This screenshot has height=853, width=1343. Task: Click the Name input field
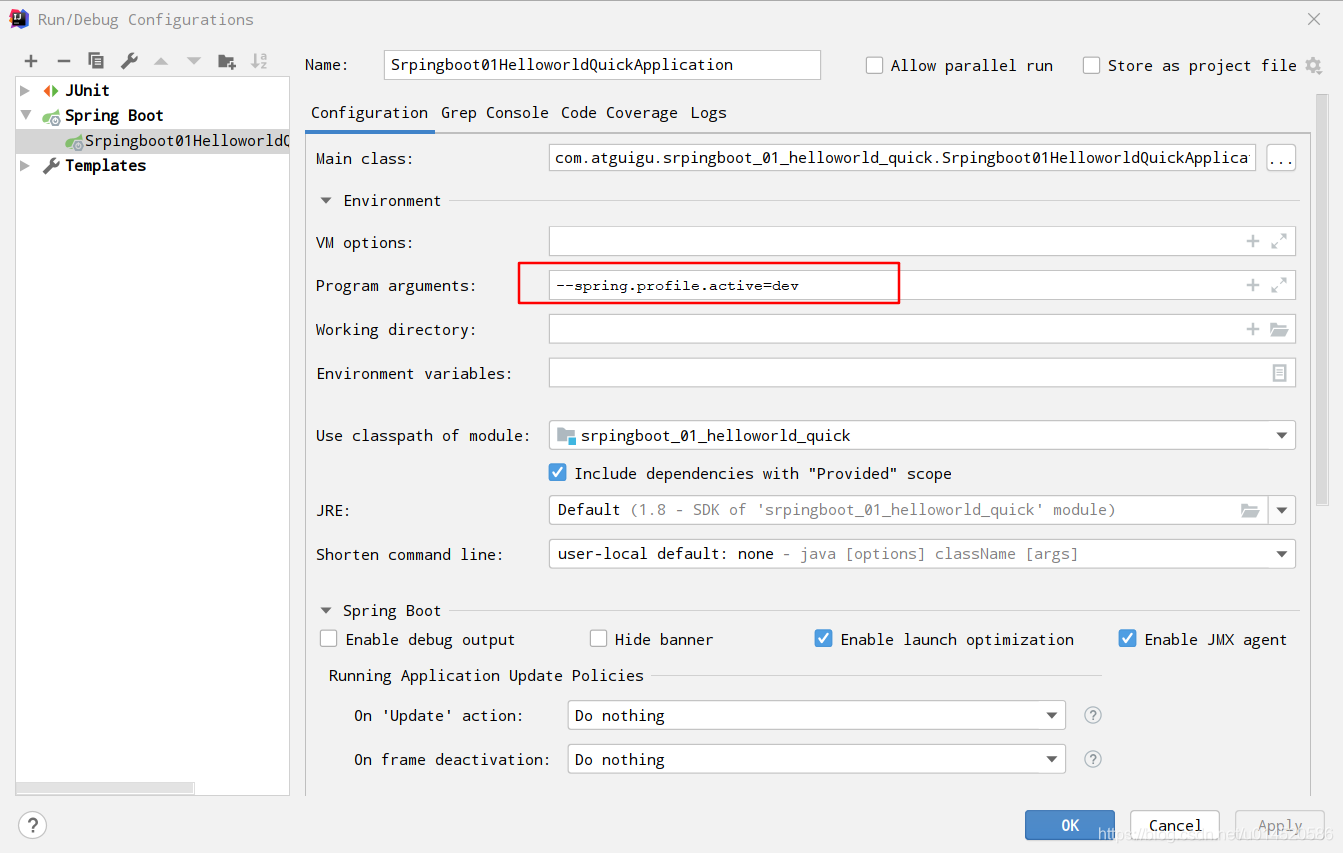click(x=602, y=65)
